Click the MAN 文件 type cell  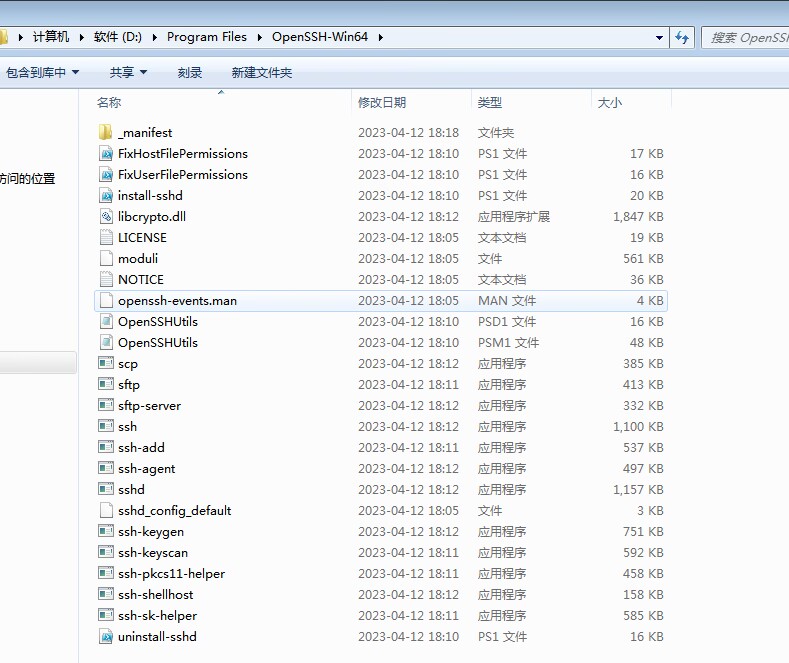point(507,301)
